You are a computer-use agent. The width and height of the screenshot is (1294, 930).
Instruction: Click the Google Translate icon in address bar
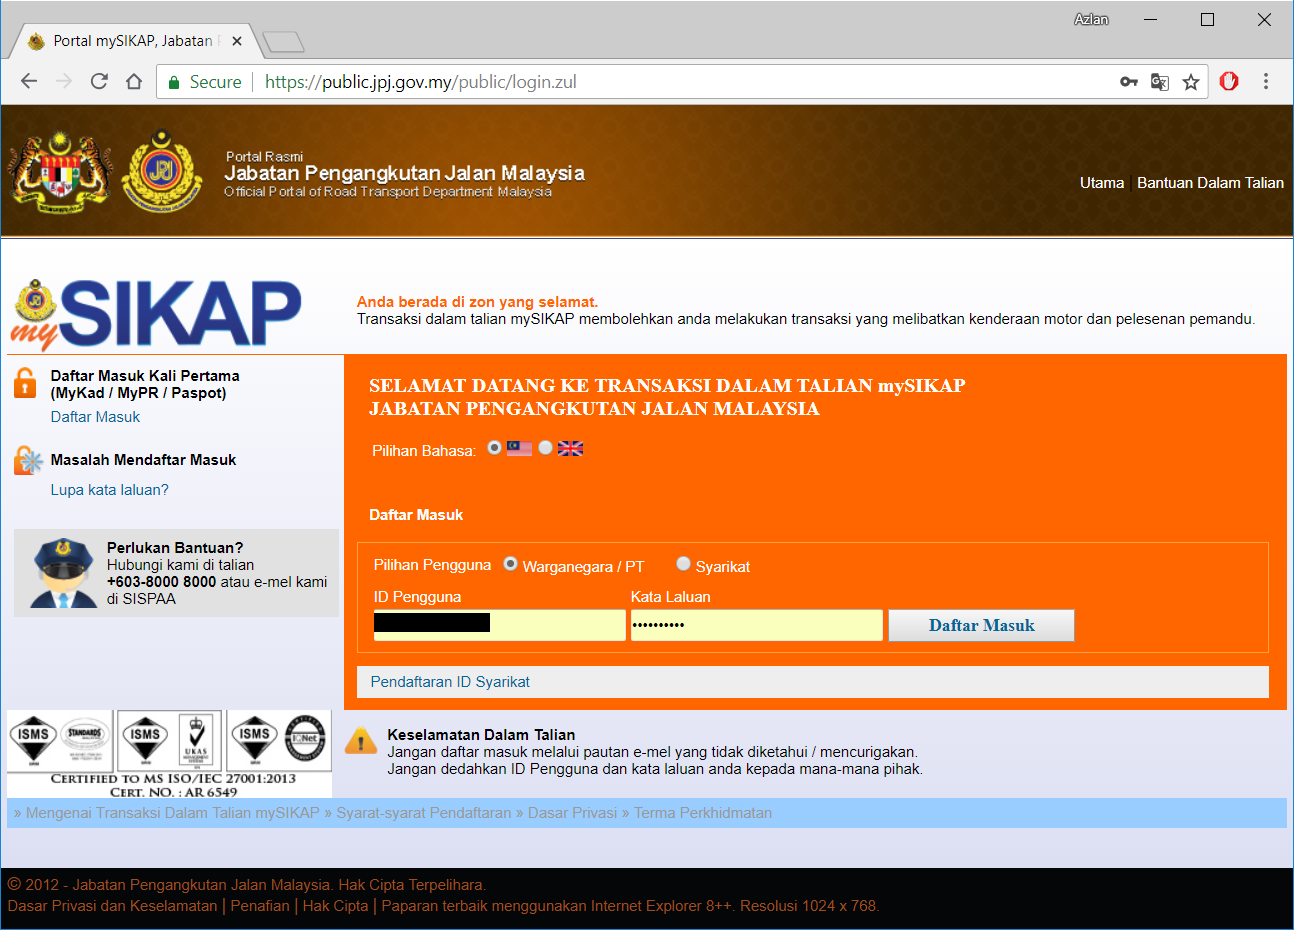click(1160, 82)
